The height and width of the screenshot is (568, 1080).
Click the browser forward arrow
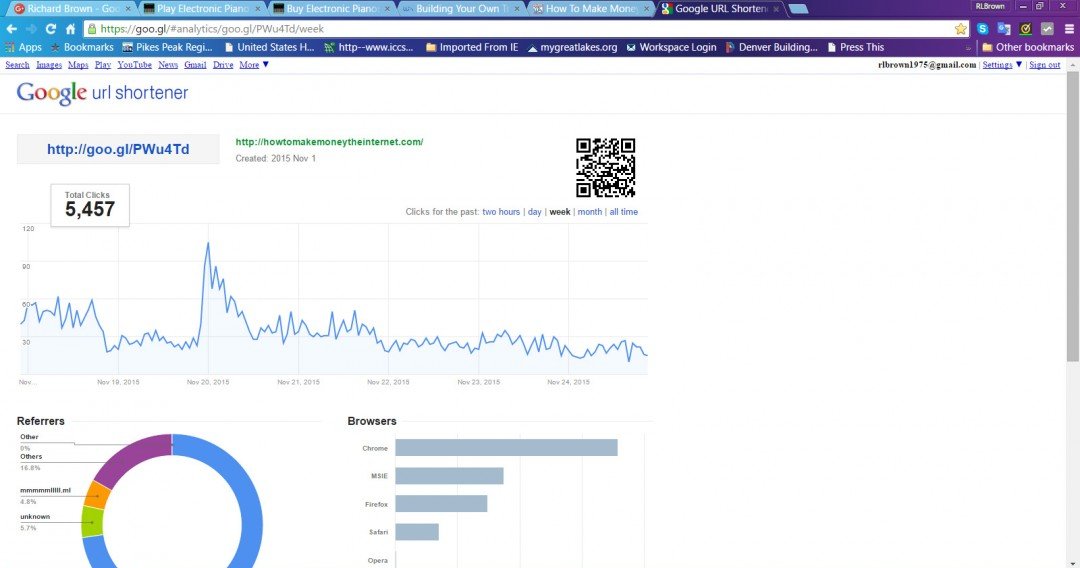click(31, 29)
